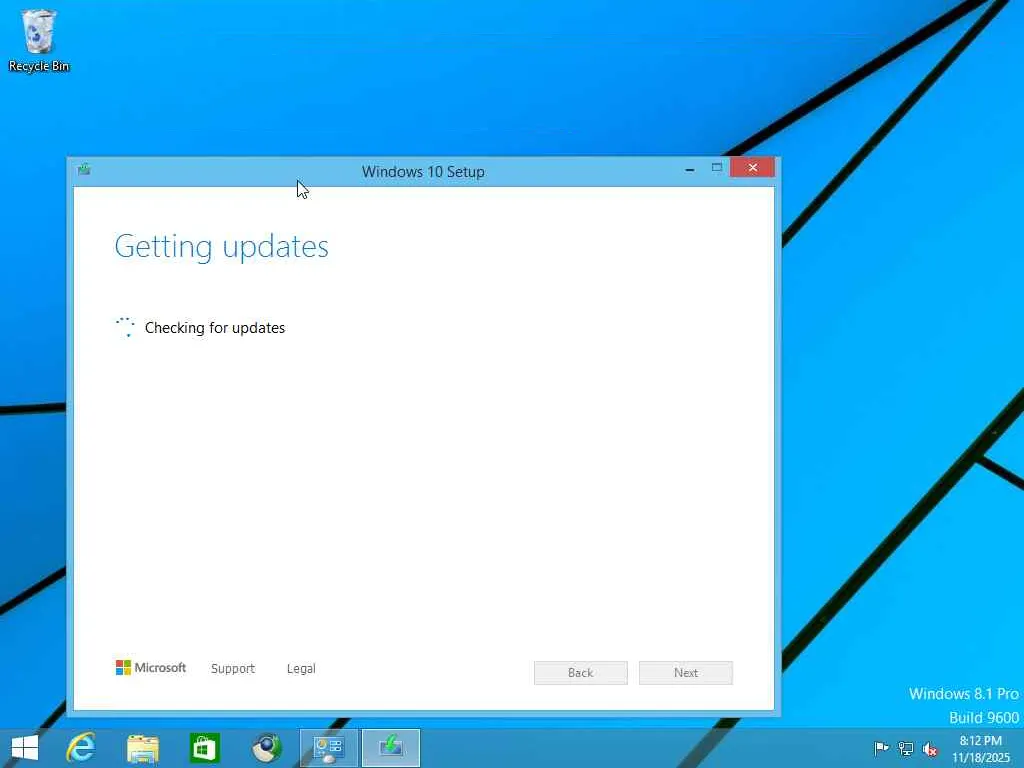This screenshot has height=768, width=1024.
Task: Switch to the Control Panel taskbar item
Action: coord(328,748)
